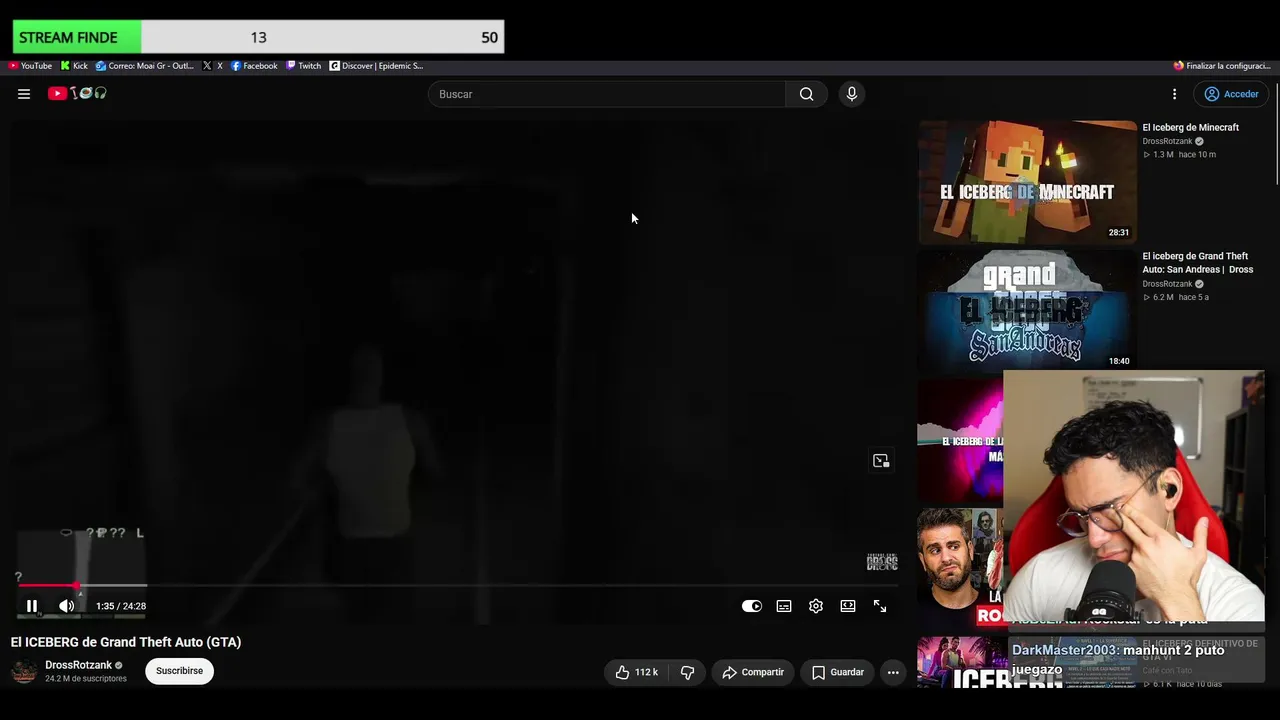Viewport: 1280px width, 720px height.
Task: Click the search magnifier button
Action: click(806, 94)
